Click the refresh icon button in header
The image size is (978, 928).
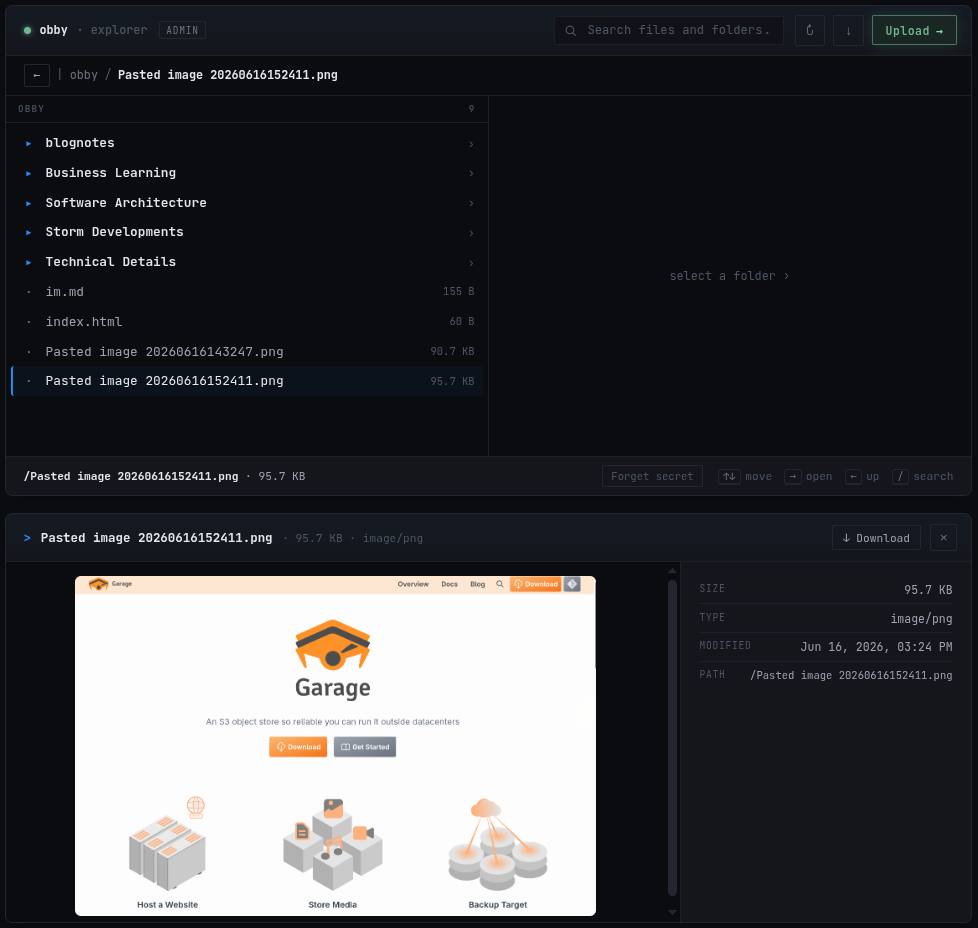(810, 30)
